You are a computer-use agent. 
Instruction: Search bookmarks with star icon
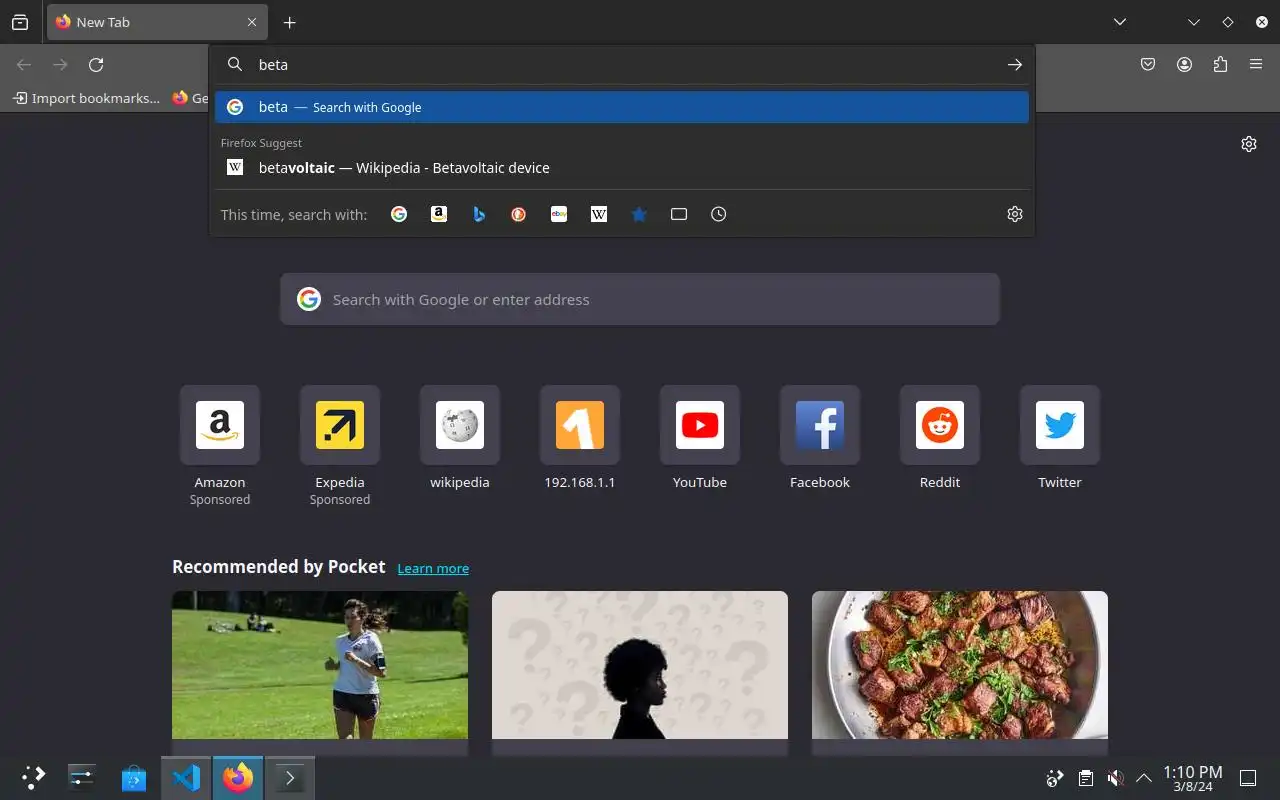639,214
